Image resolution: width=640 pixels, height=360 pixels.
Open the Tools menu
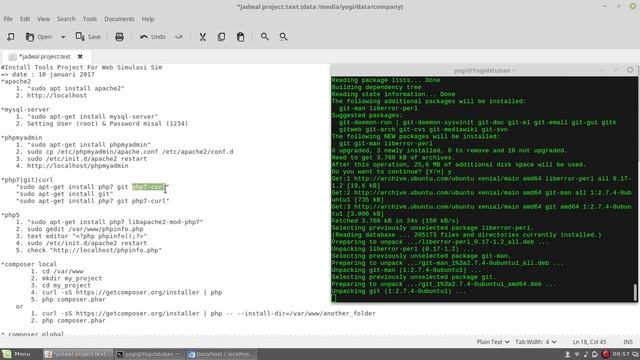coord(90,19)
